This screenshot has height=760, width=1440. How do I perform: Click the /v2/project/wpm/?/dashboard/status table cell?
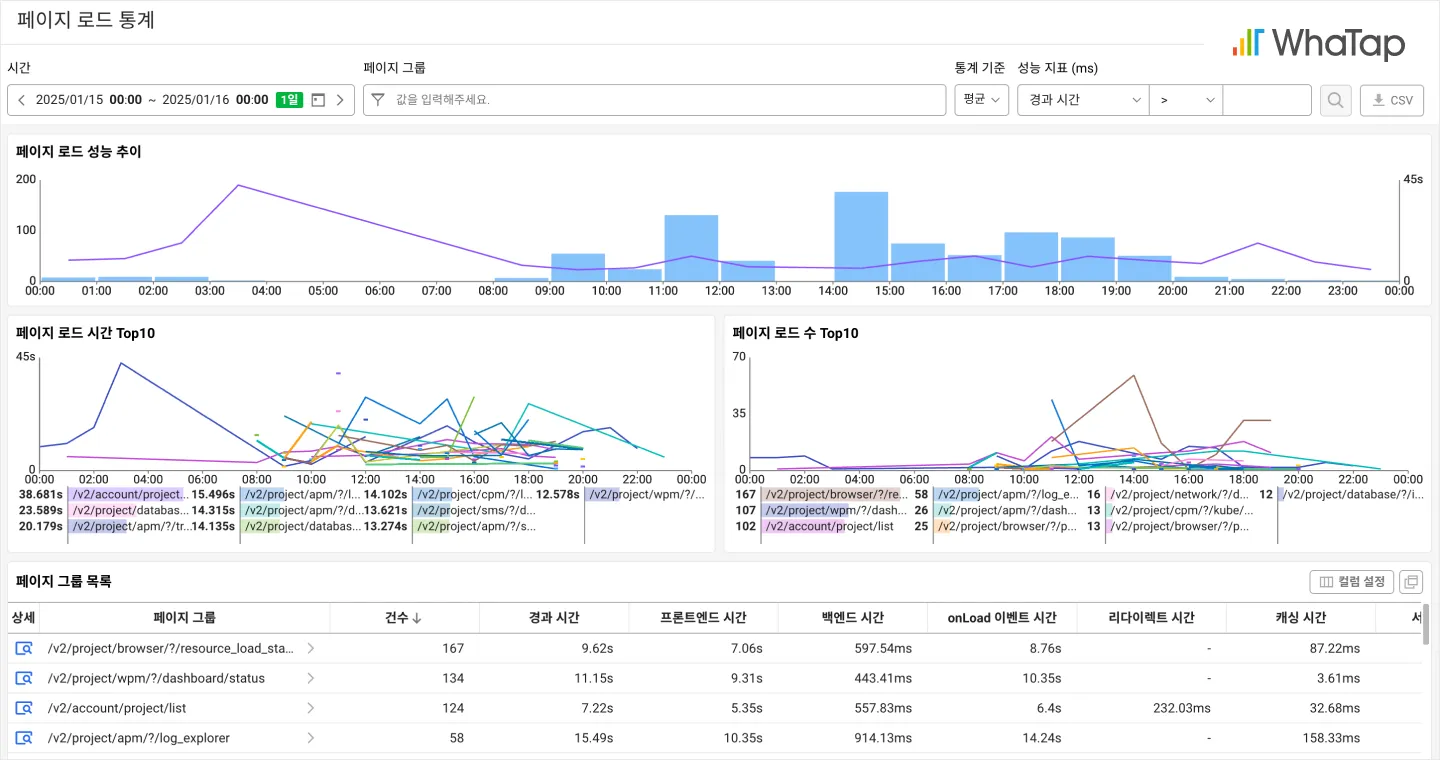(156, 678)
